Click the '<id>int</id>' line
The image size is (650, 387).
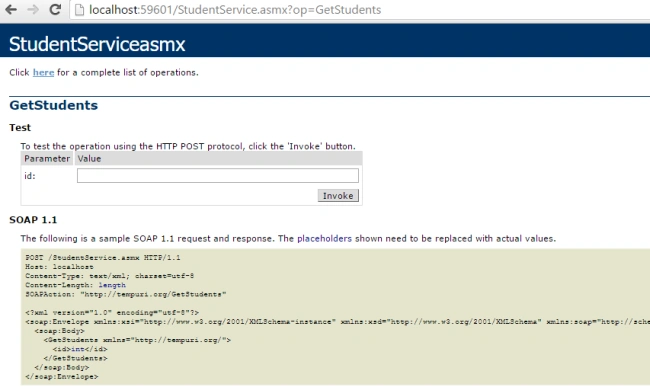80,349
